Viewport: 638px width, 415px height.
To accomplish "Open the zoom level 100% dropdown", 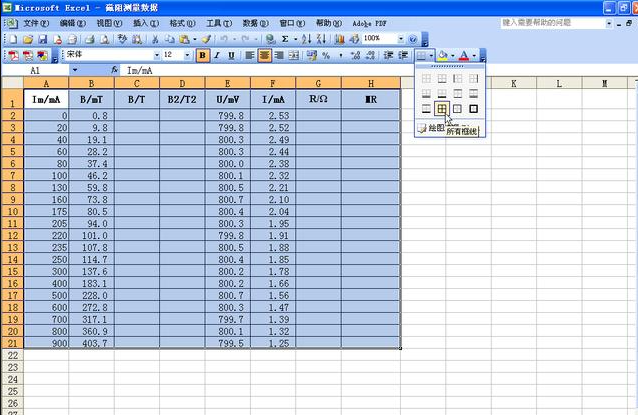I will click(399, 39).
